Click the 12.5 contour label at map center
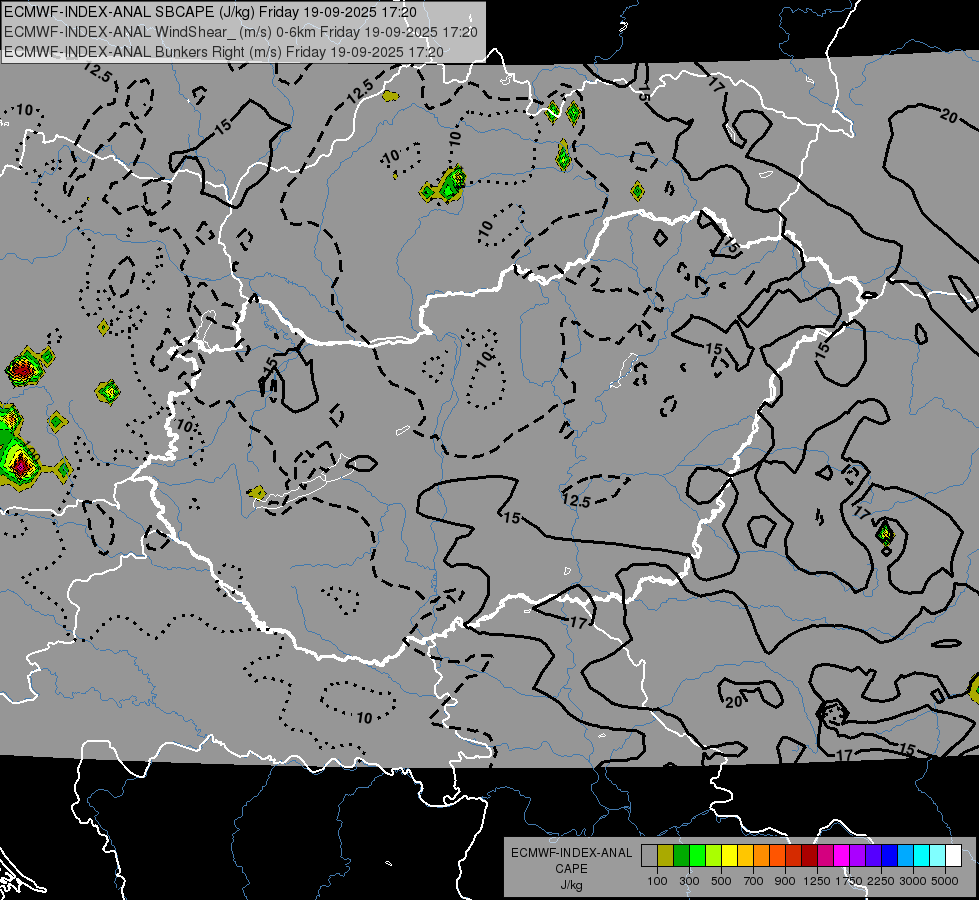This screenshot has width=979, height=900. pos(577,500)
